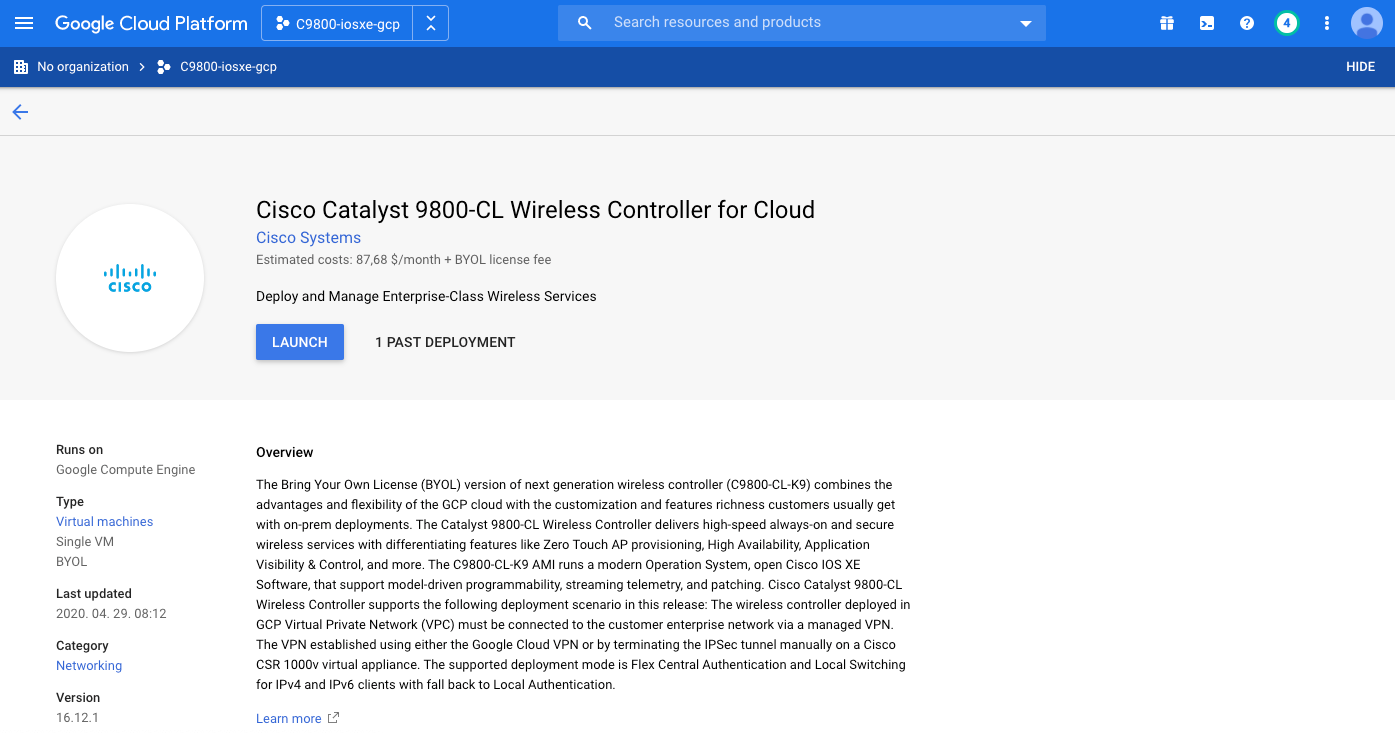View 1 PAST DEPLOYMENT

click(x=445, y=342)
